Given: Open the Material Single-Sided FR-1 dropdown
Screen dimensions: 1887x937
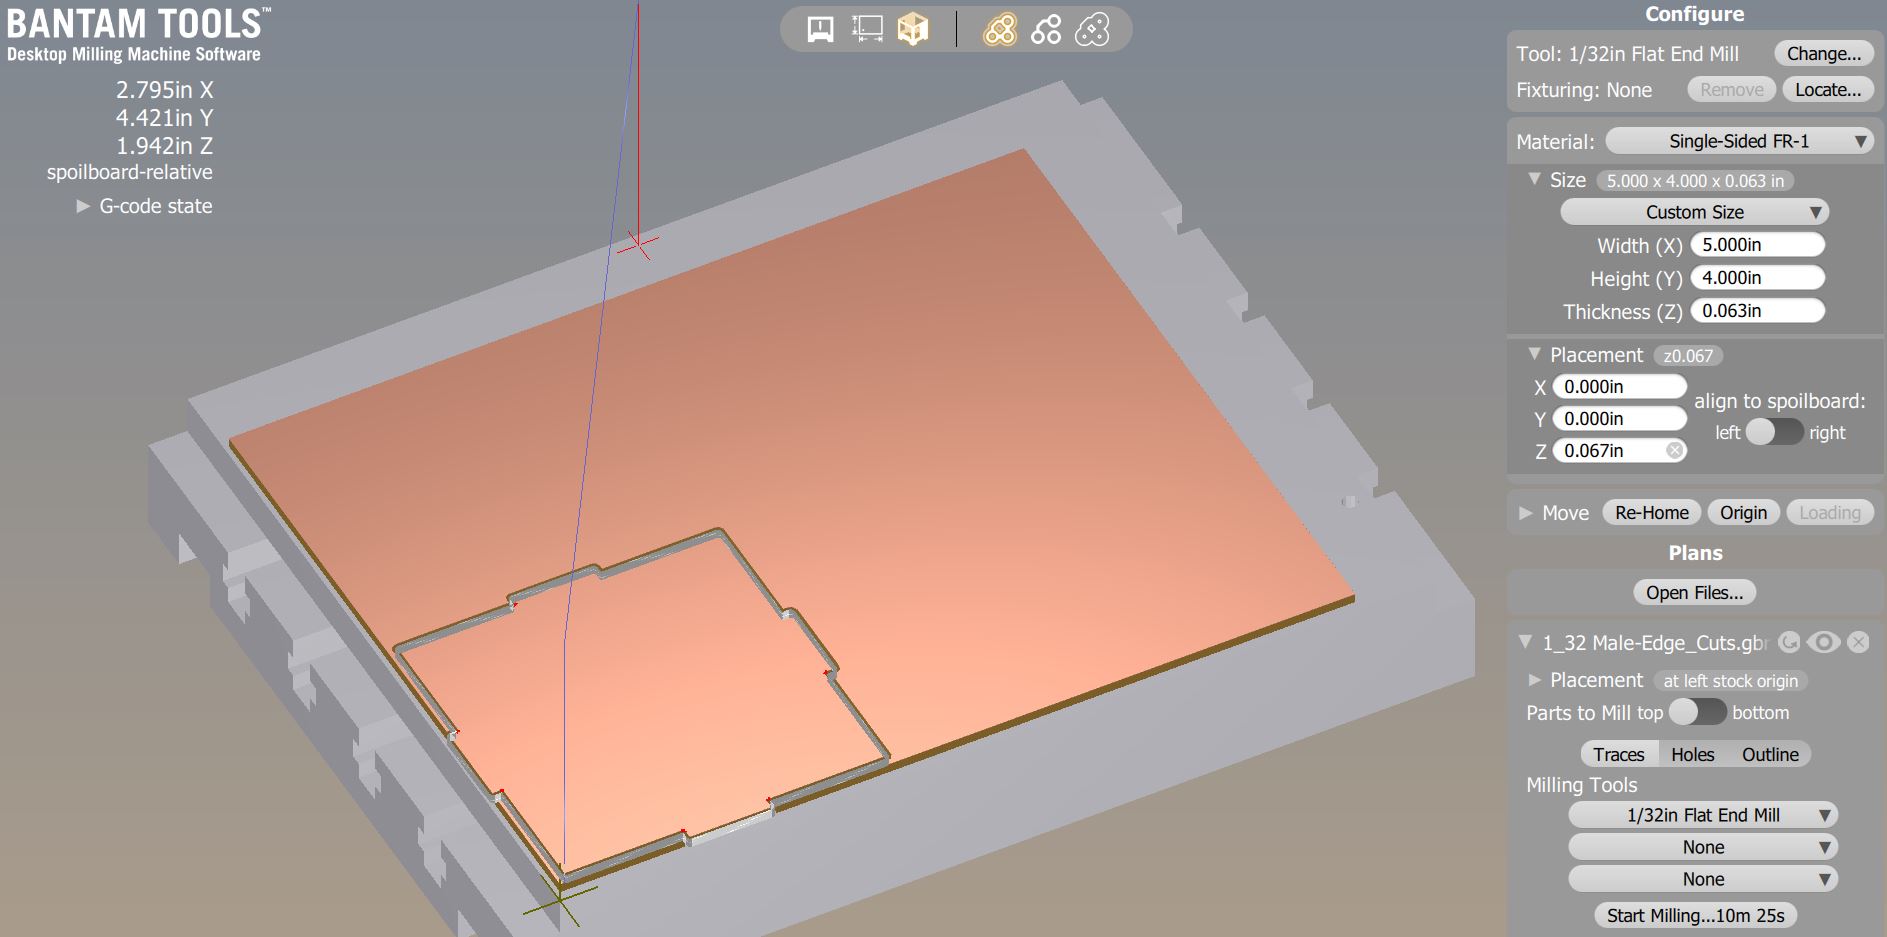Looking at the screenshot, I should (1739, 141).
